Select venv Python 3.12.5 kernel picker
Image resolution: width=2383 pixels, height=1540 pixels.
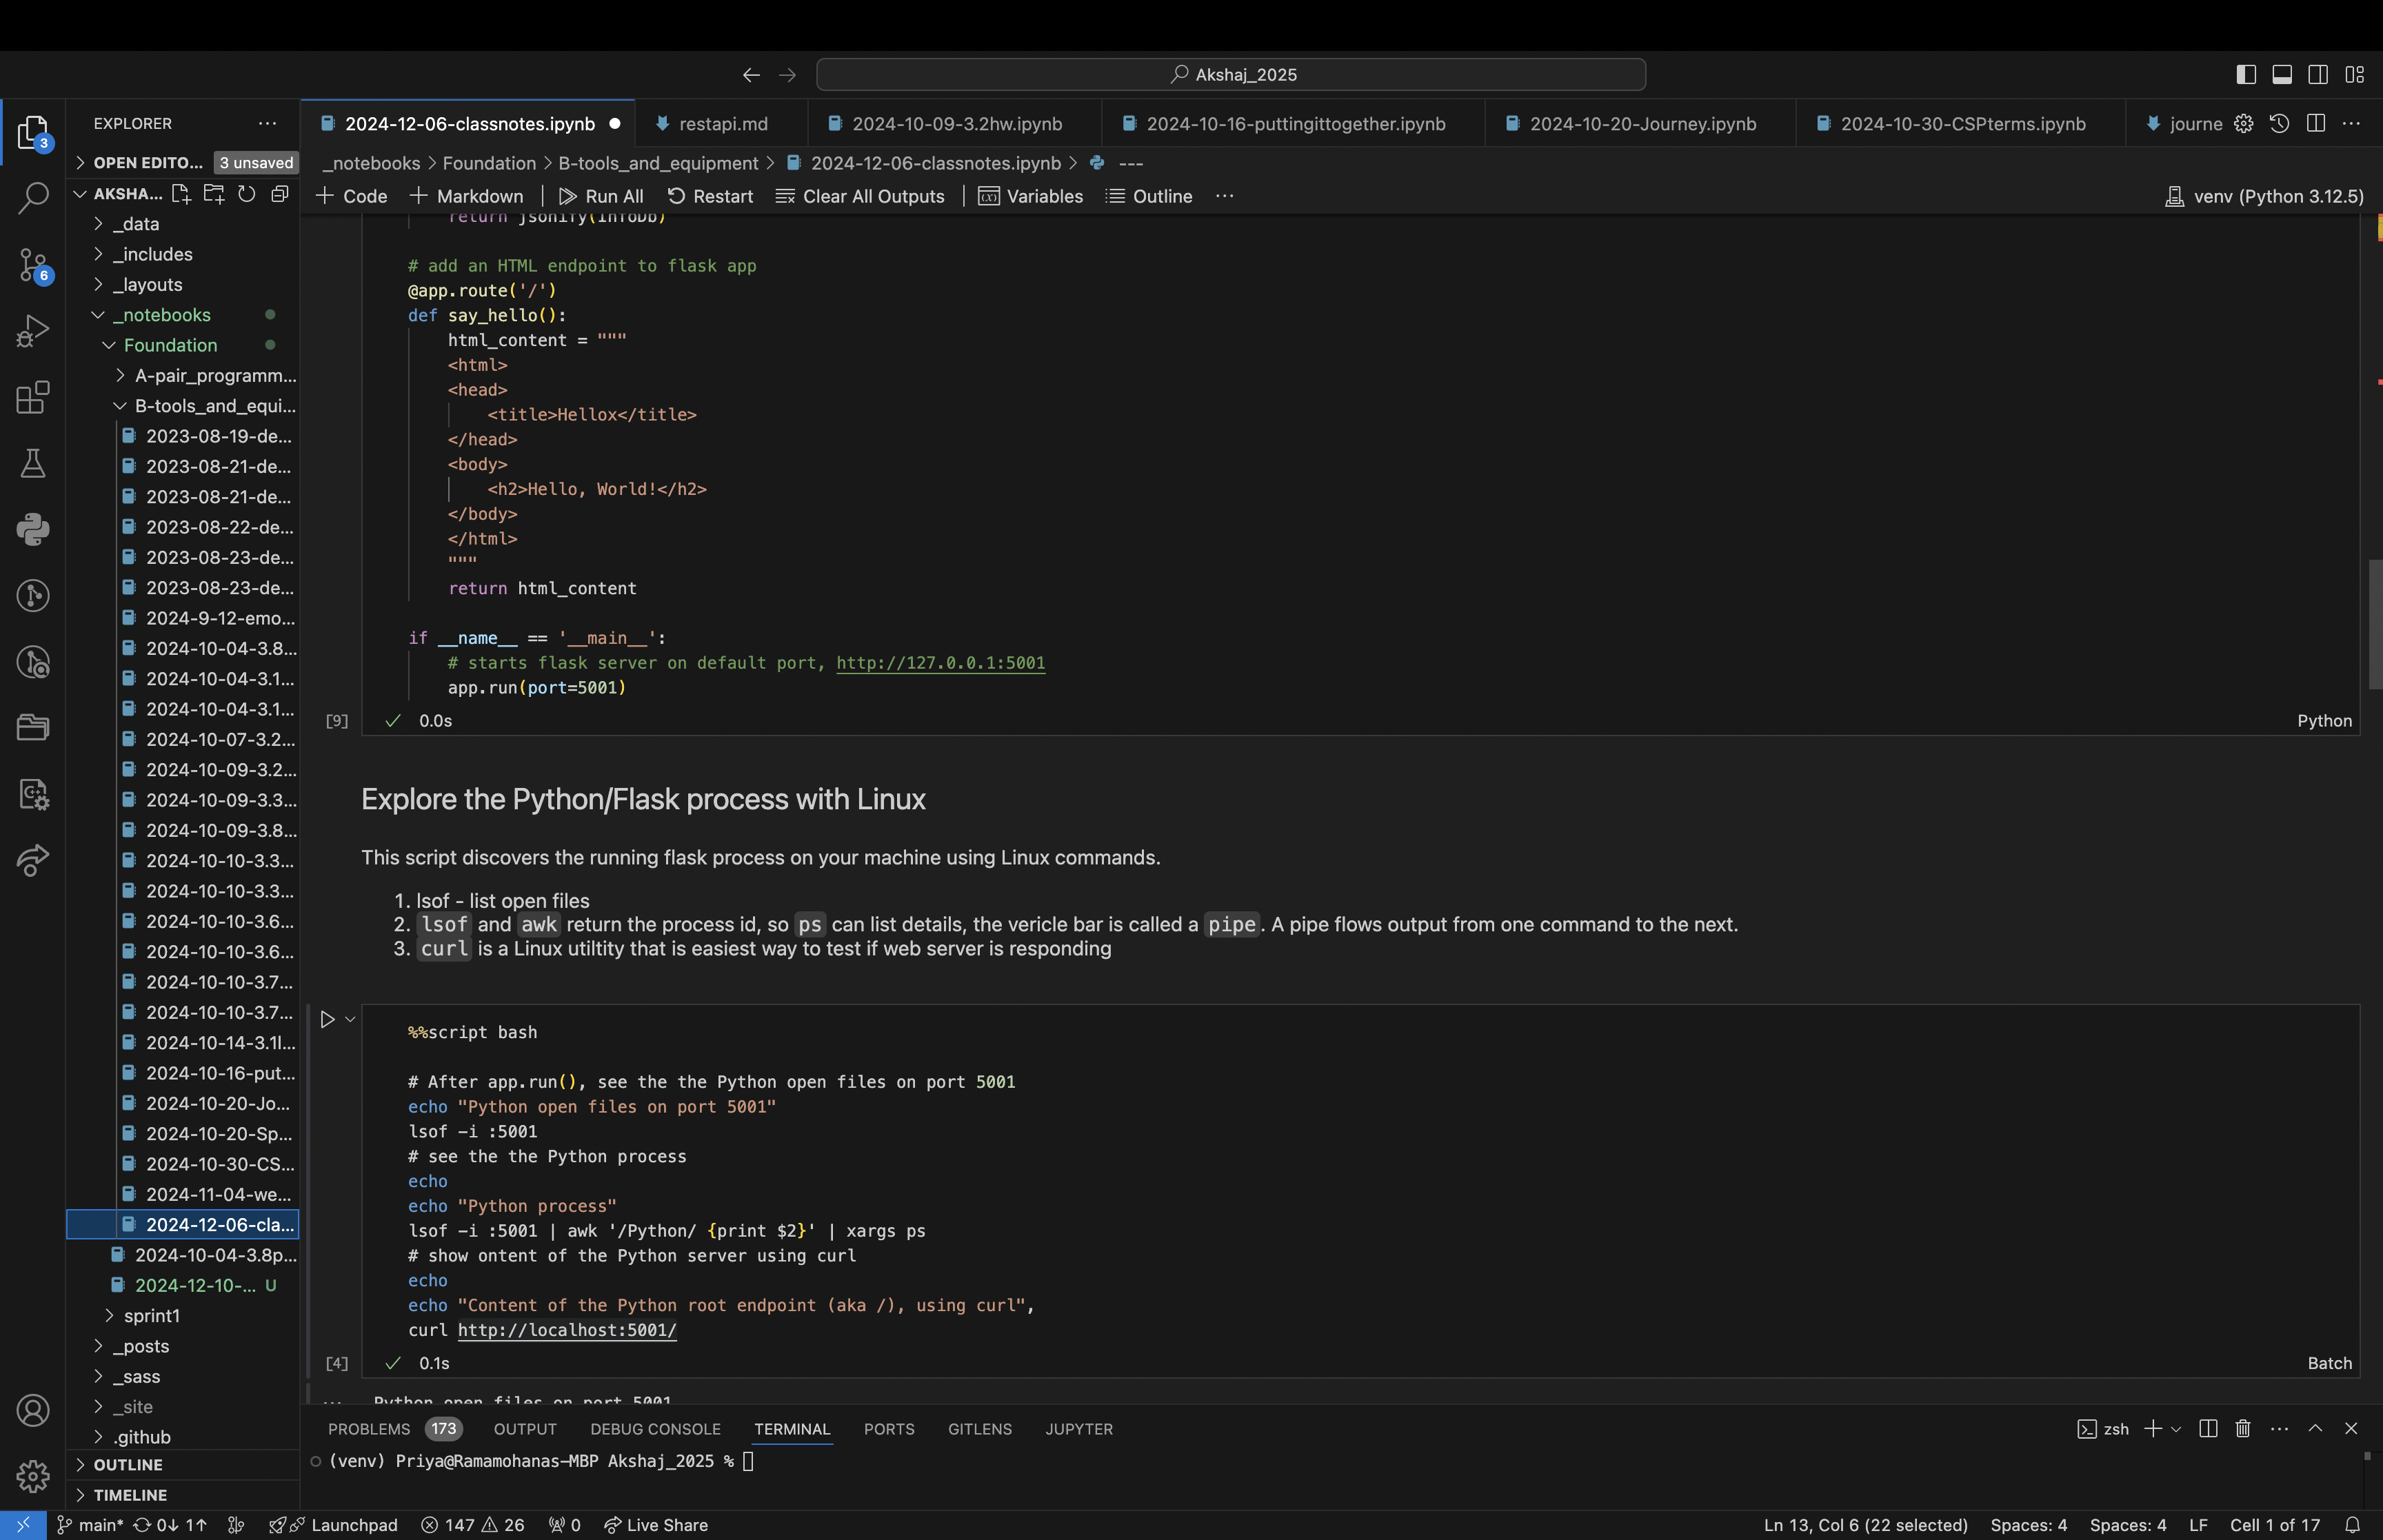pos(2264,196)
